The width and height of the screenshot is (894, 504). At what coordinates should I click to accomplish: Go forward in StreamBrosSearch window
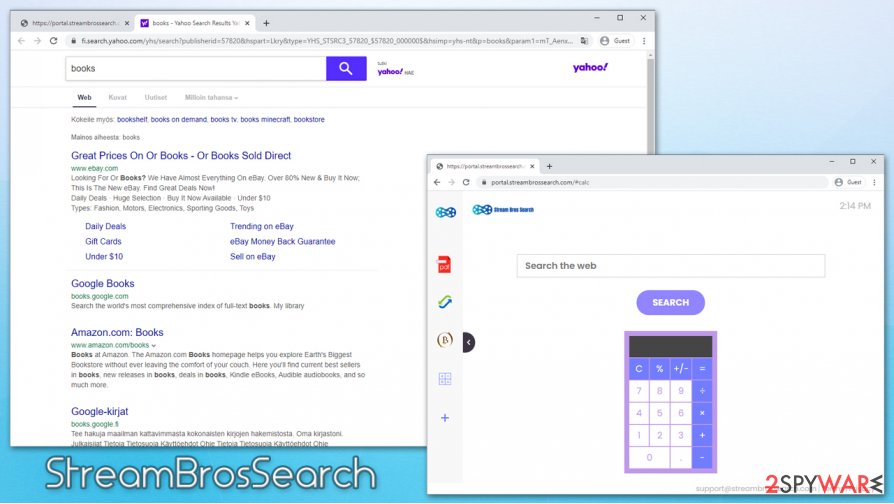[452, 182]
